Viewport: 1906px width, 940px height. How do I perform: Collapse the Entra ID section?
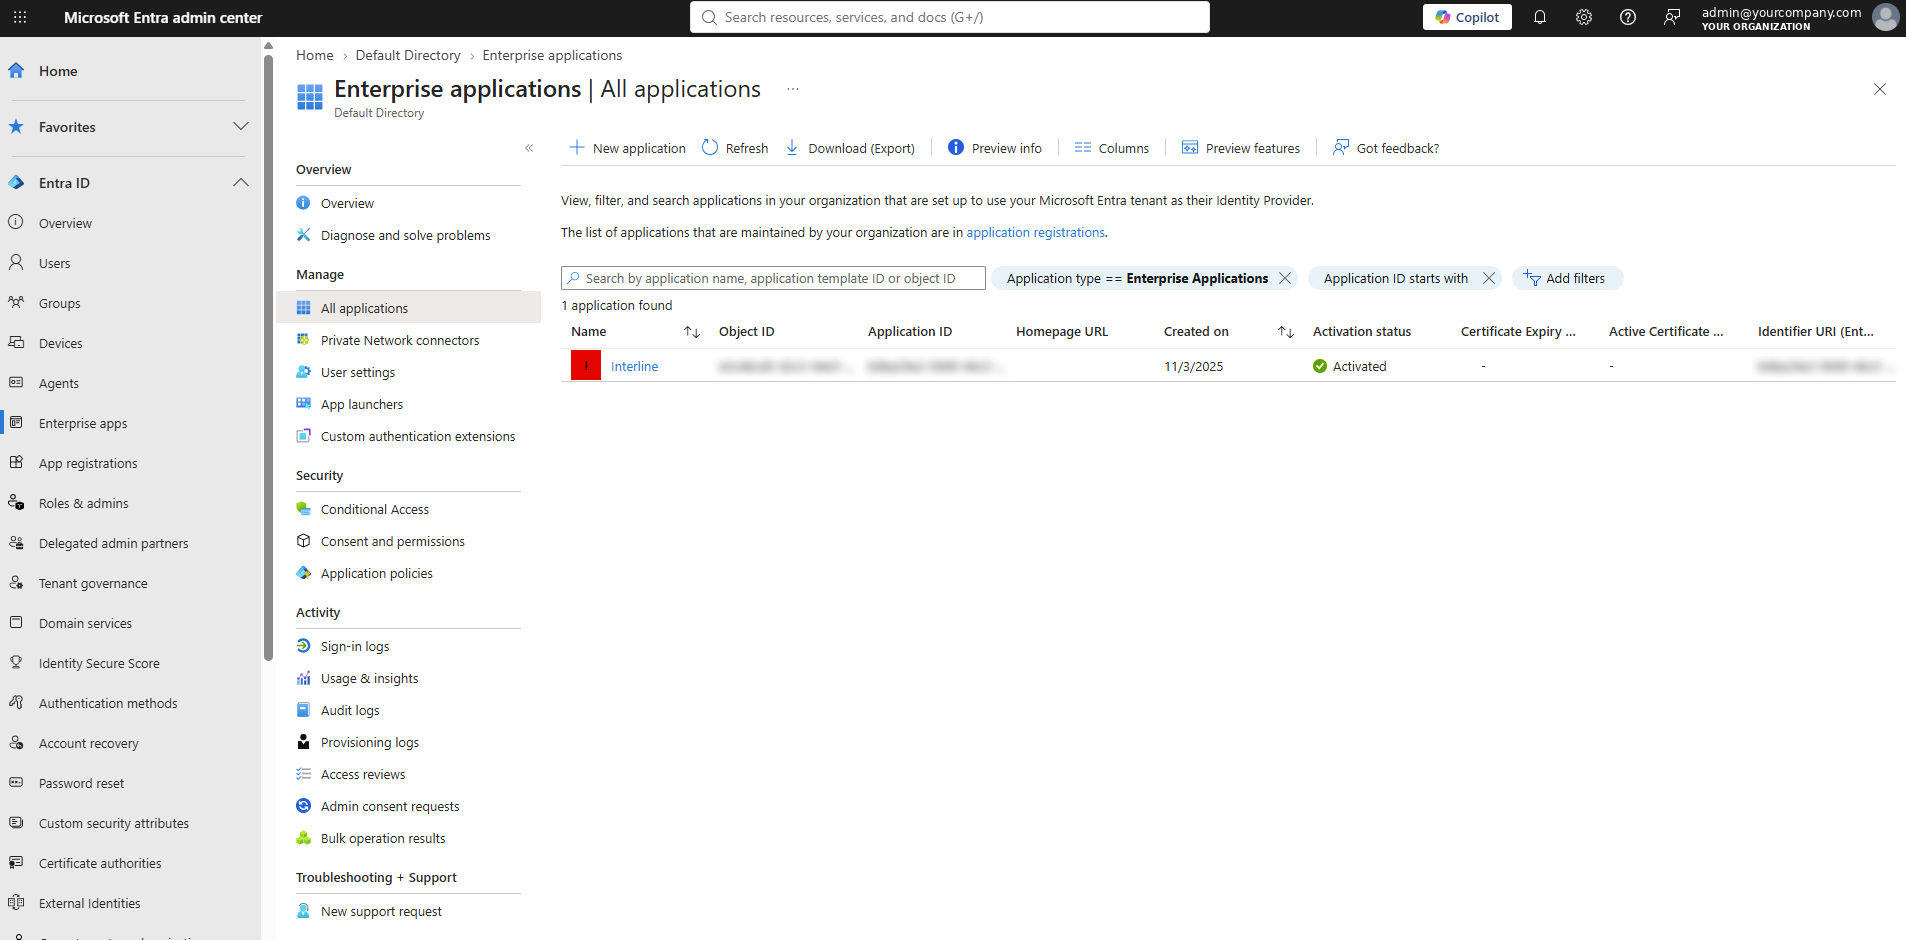tap(241, 182)
